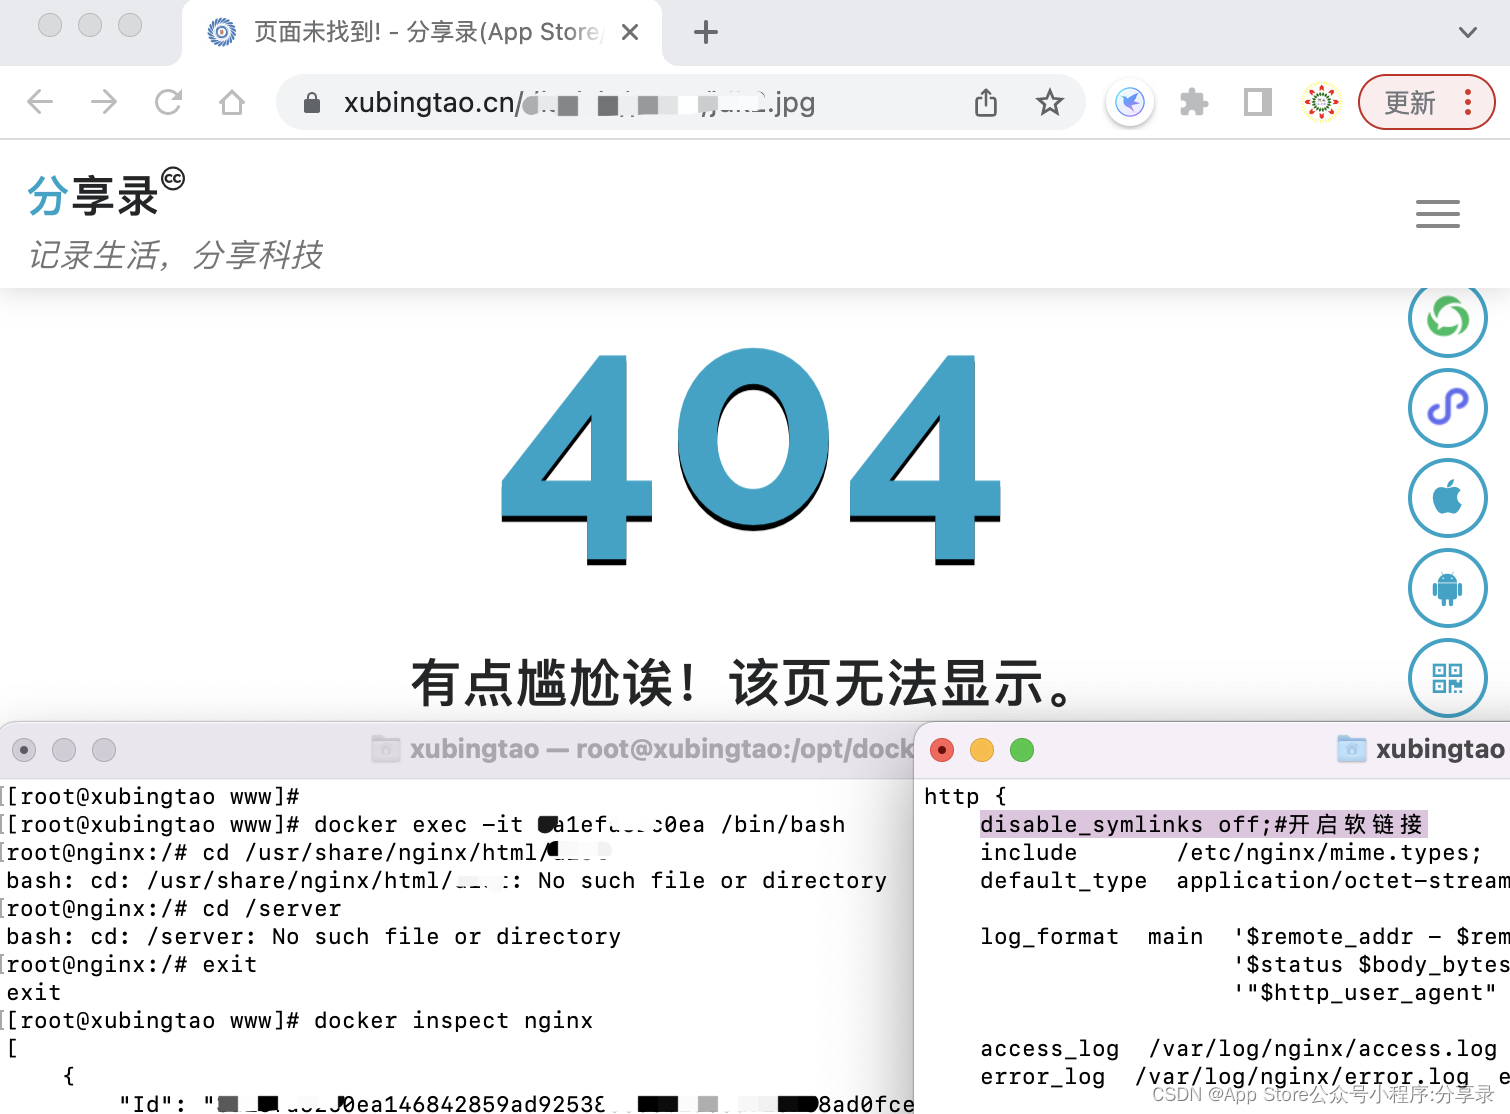The height and width of the screenshot is (1114, 1510).
Task: Toggle the browser side panel
Action: [x=1258, y=102]
